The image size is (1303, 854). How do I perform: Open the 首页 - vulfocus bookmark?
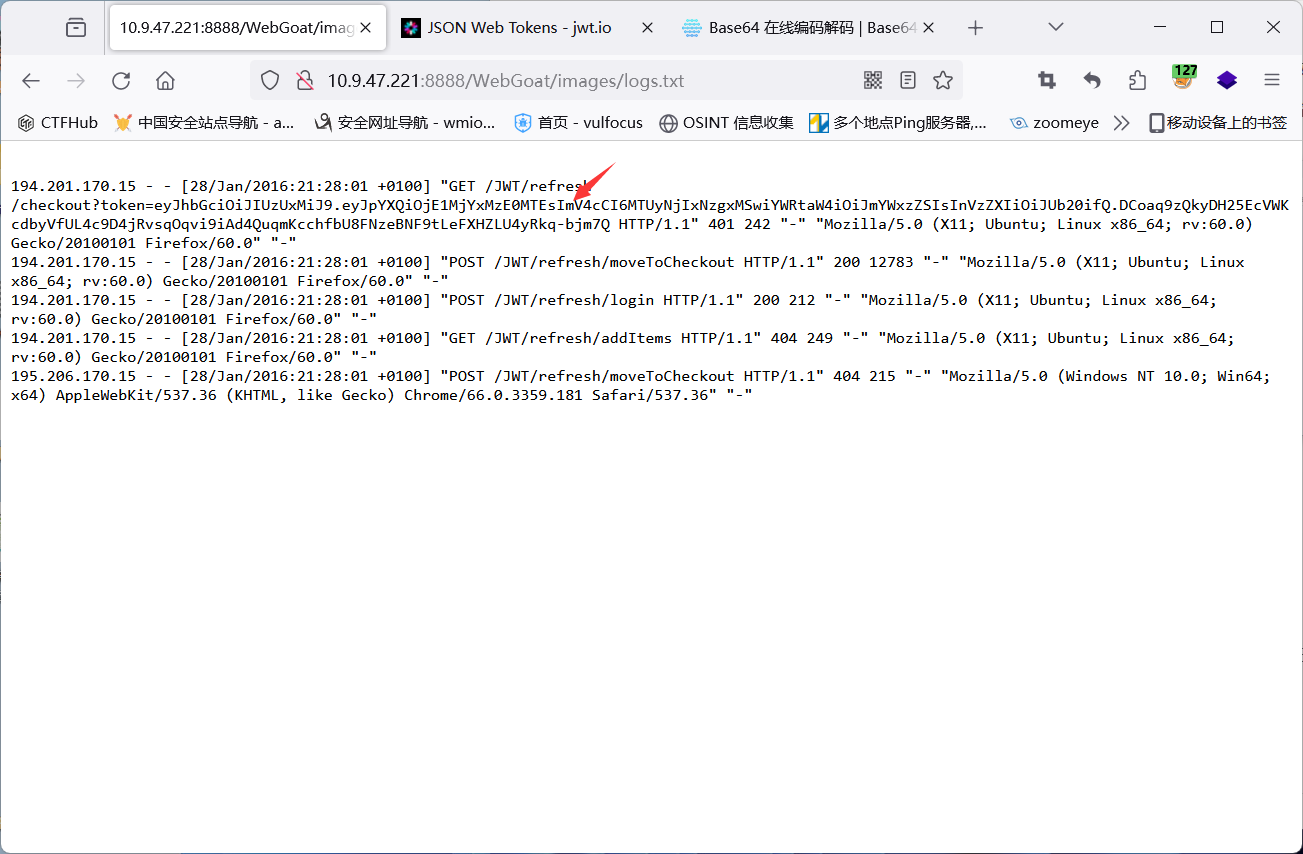[578, 123]
